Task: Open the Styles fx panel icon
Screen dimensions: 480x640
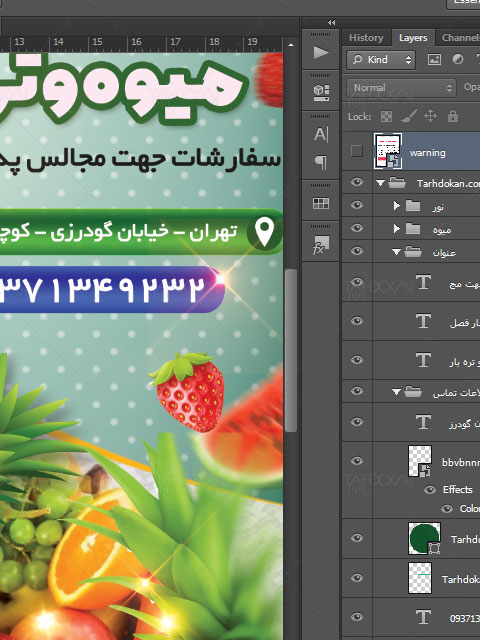Action: coord(321,244)
